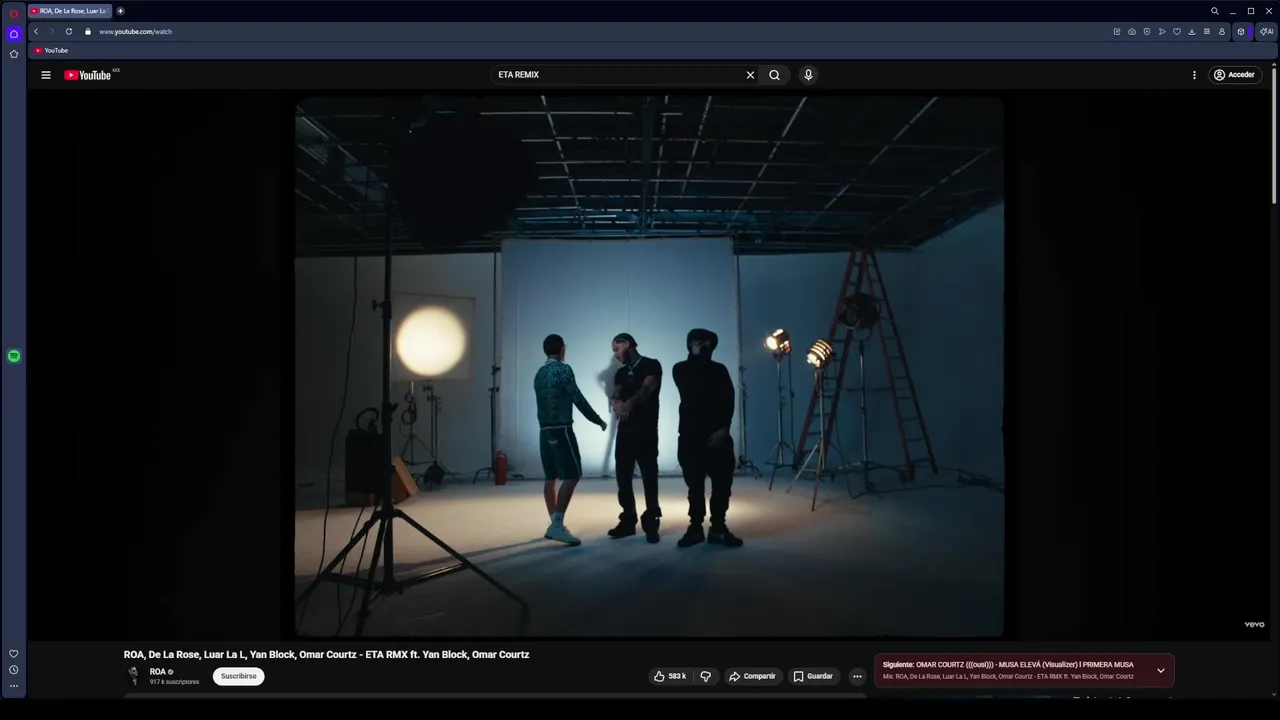Open the tab search magnifier in title bar
Screen dimensions: 1280x720
(1215, 11)
